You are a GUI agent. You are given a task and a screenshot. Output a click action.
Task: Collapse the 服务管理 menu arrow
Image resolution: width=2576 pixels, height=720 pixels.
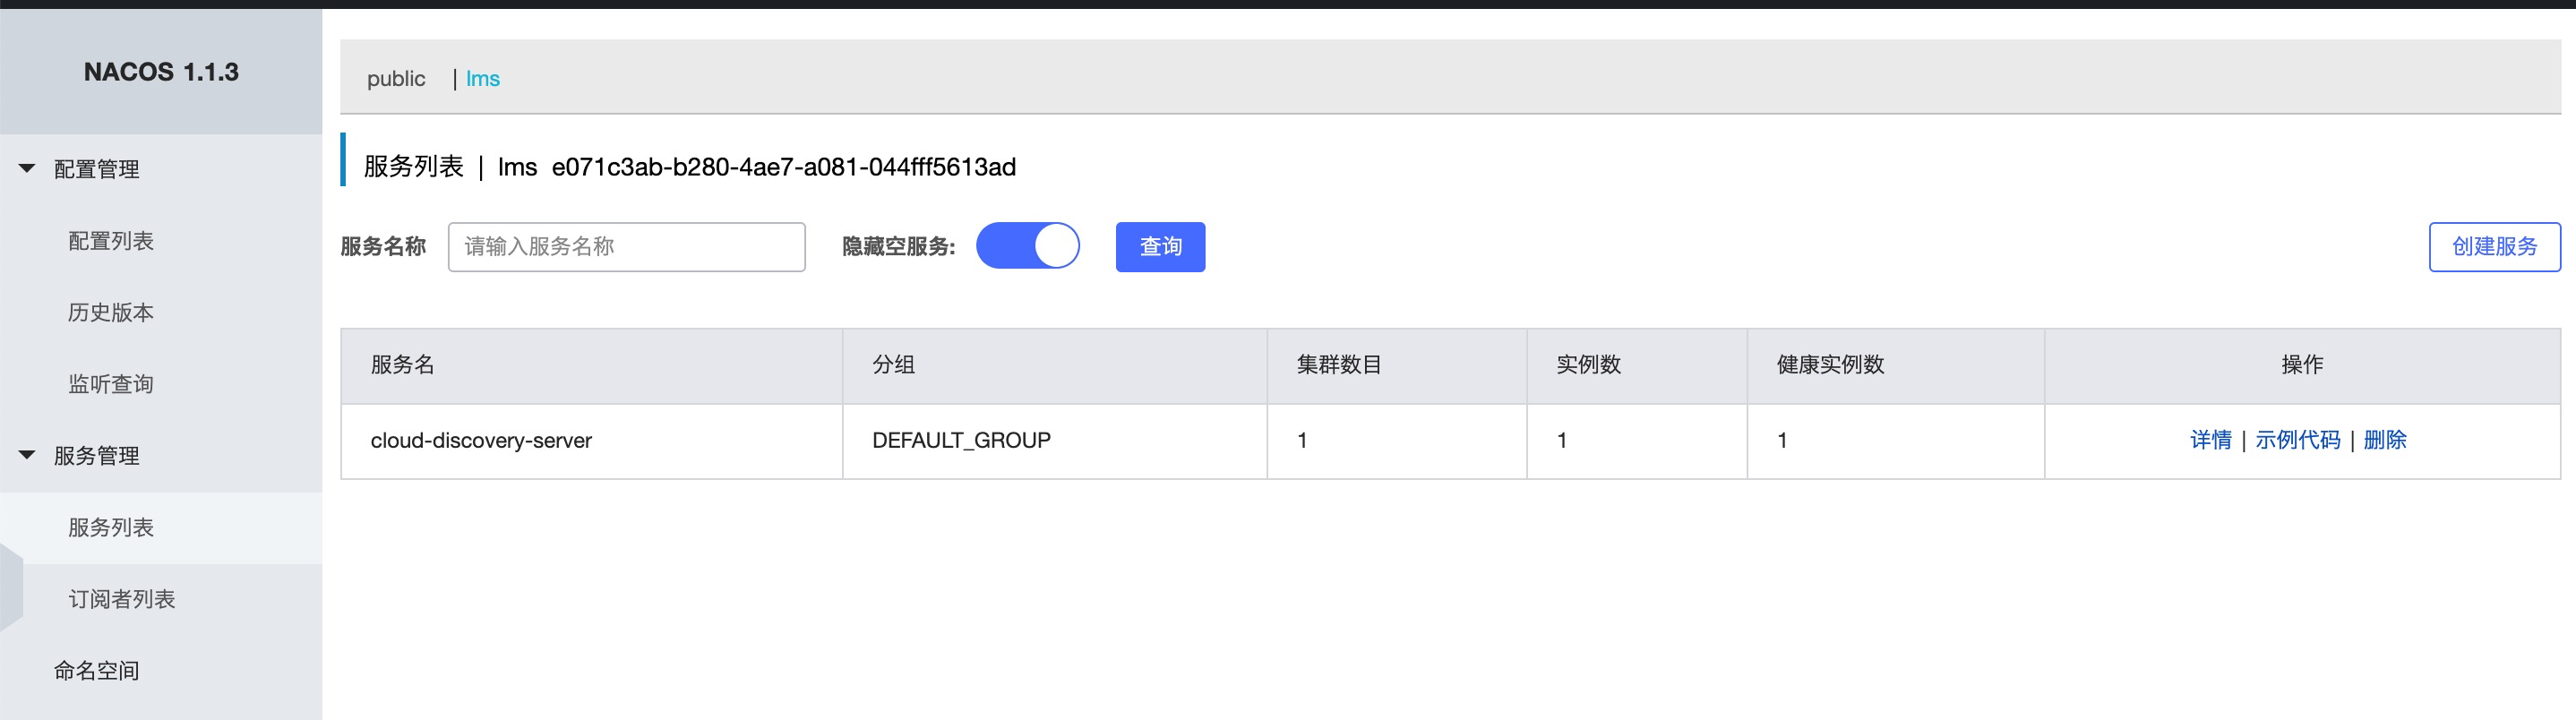27,456
